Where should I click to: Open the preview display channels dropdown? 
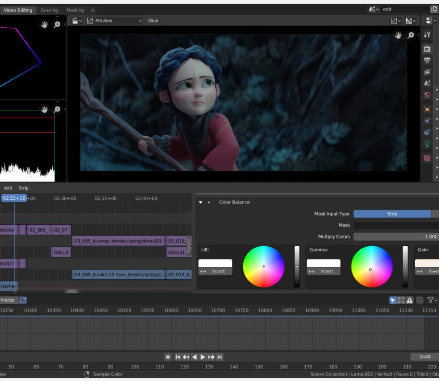tap(395, 21)
